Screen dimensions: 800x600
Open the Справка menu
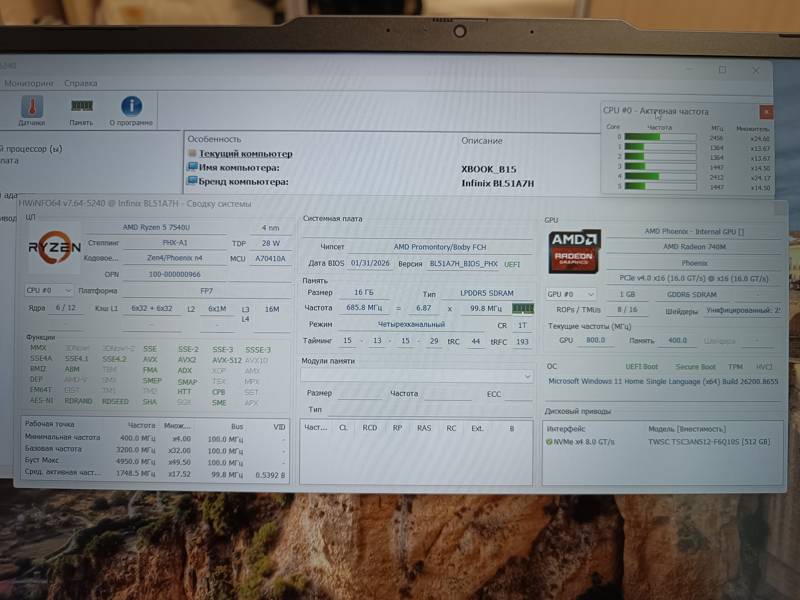(x=81, y=83)
